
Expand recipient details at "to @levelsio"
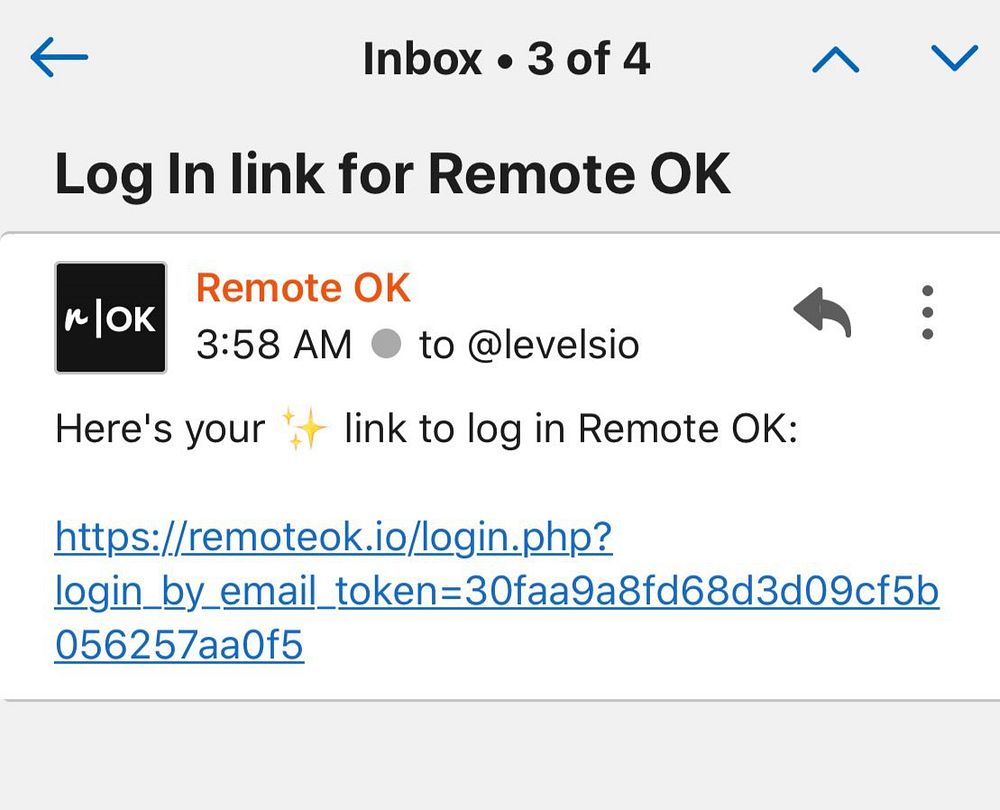click(x=529, y=344)
